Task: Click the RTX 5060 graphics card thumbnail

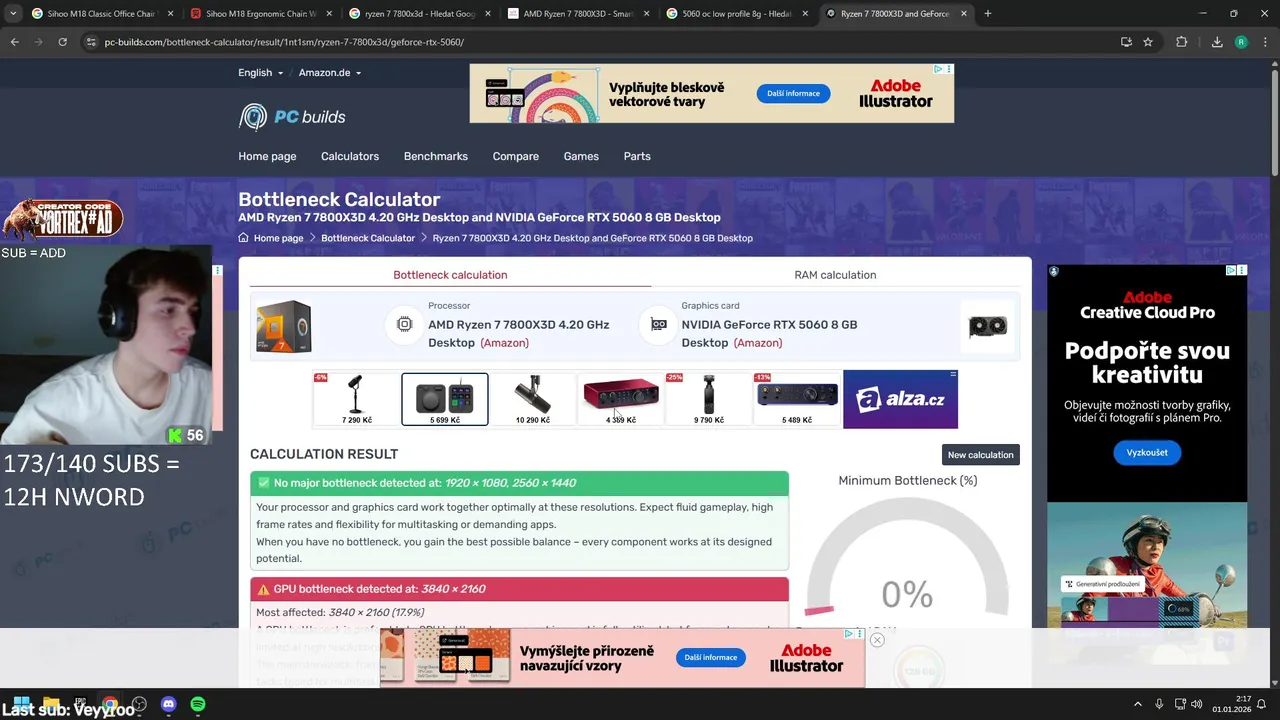Action: (988, 326)
